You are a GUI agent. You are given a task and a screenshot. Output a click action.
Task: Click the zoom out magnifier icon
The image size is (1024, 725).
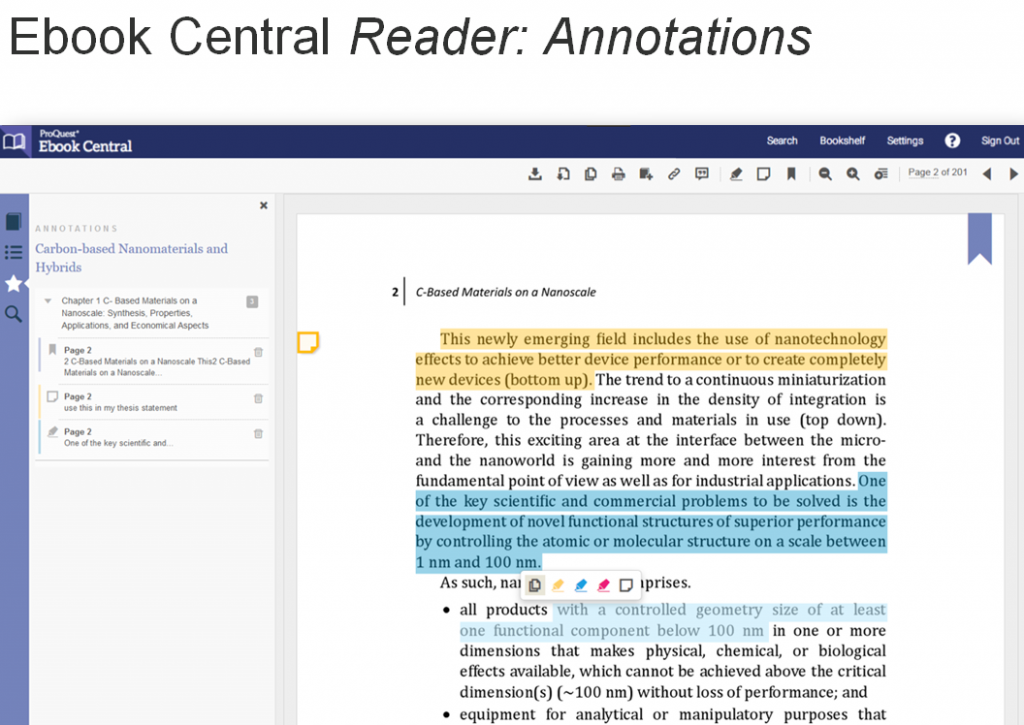pyautogui.click(x=825, y=174)
